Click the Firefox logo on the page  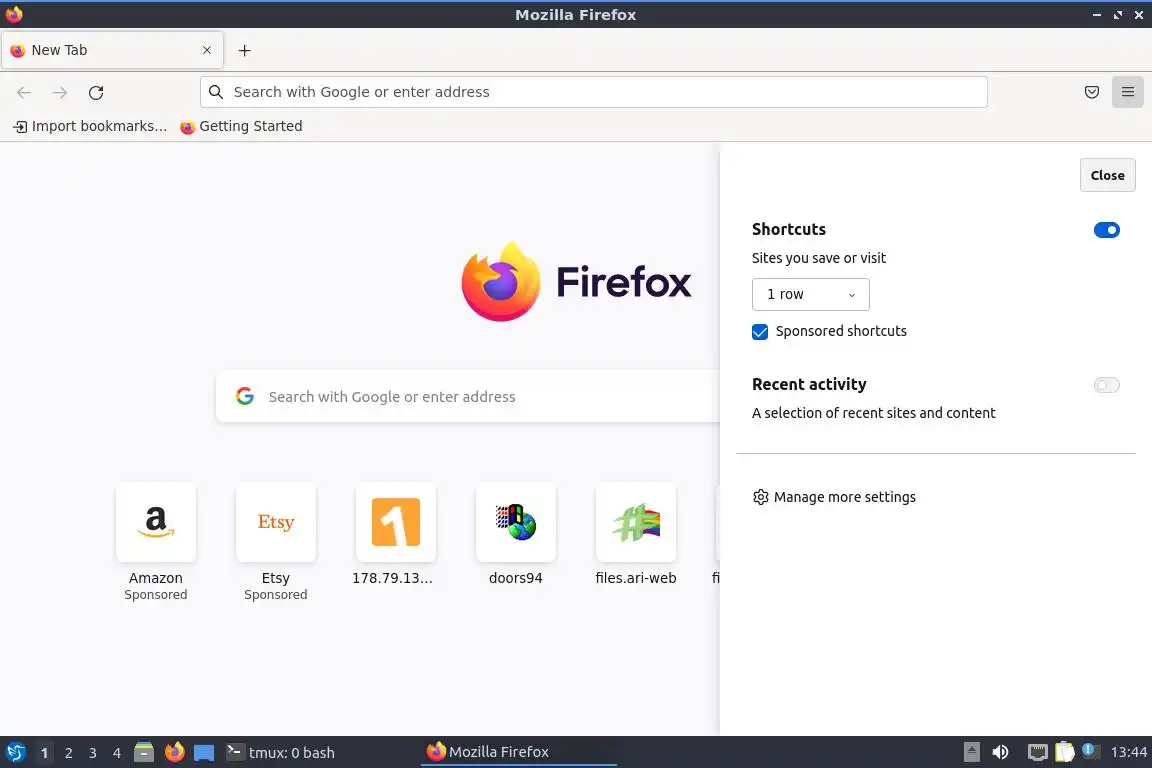[x=576, y=281]
